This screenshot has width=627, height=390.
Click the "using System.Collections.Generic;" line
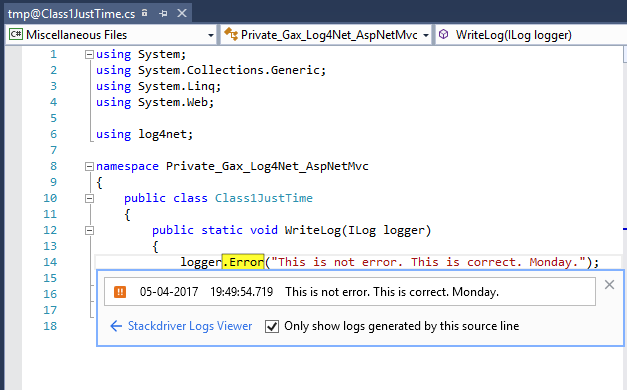point(211,70)
